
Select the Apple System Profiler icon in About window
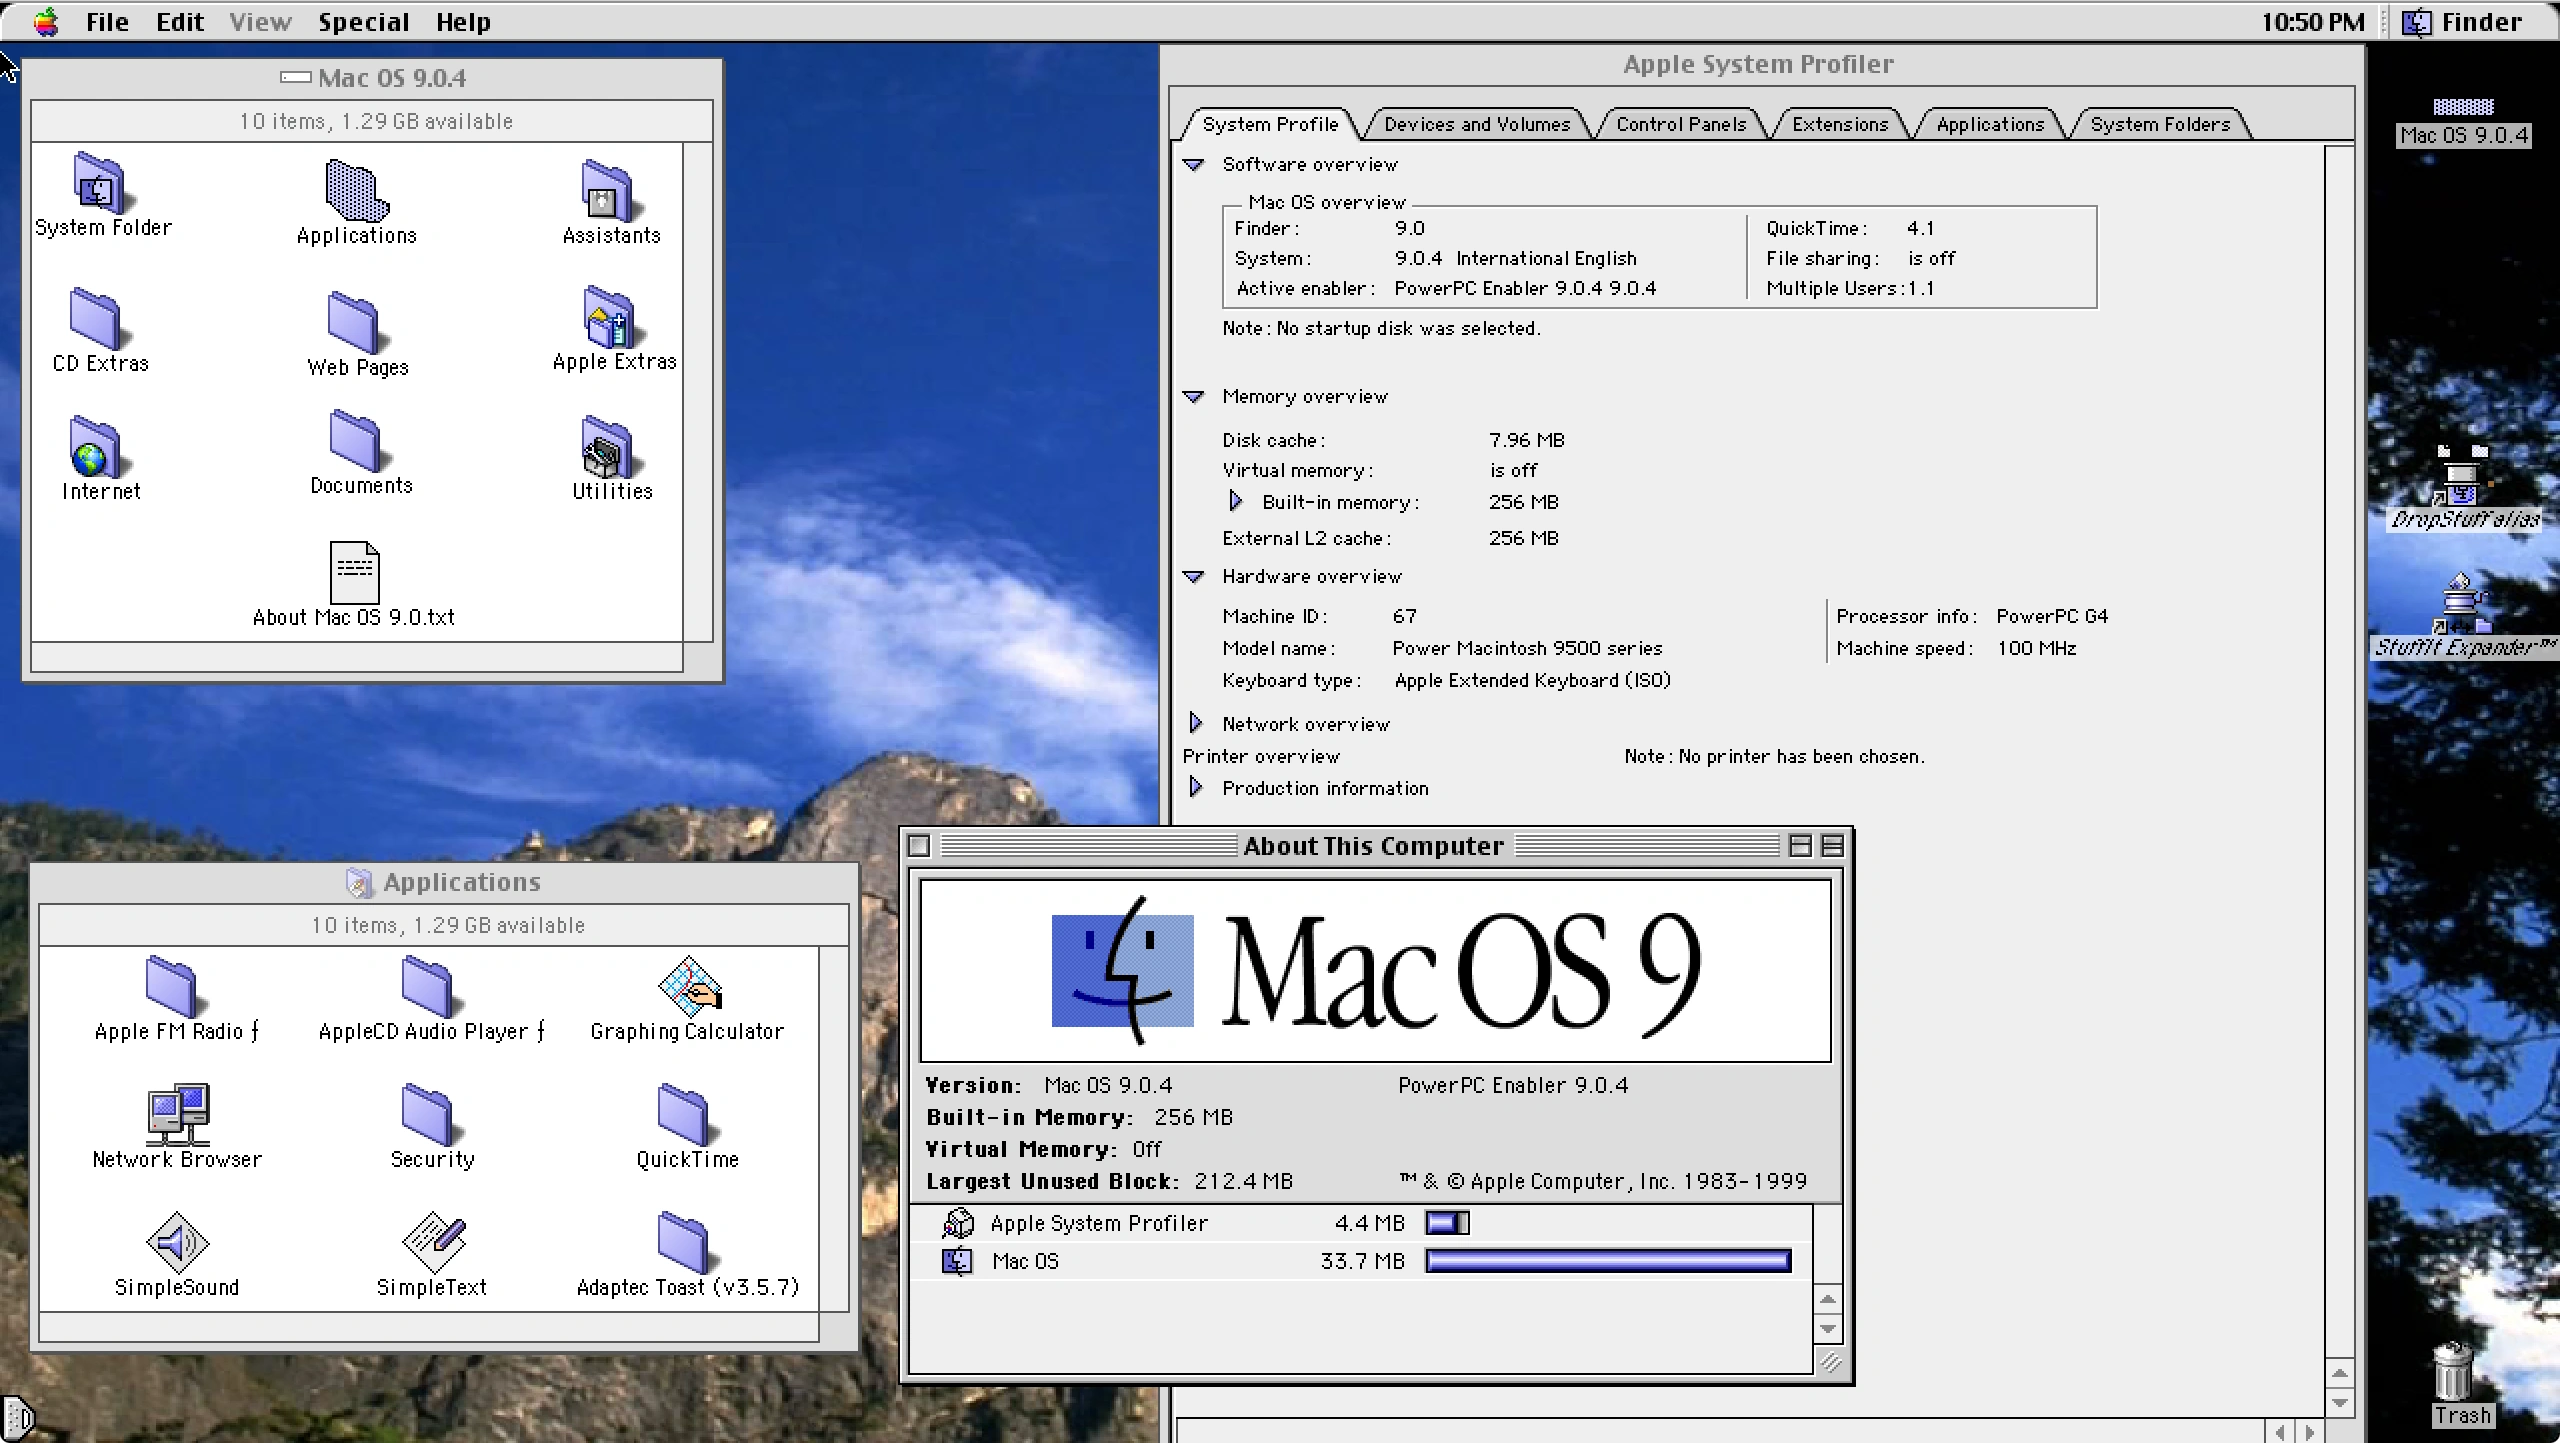pyautogui.click(x=957, y=1222)
